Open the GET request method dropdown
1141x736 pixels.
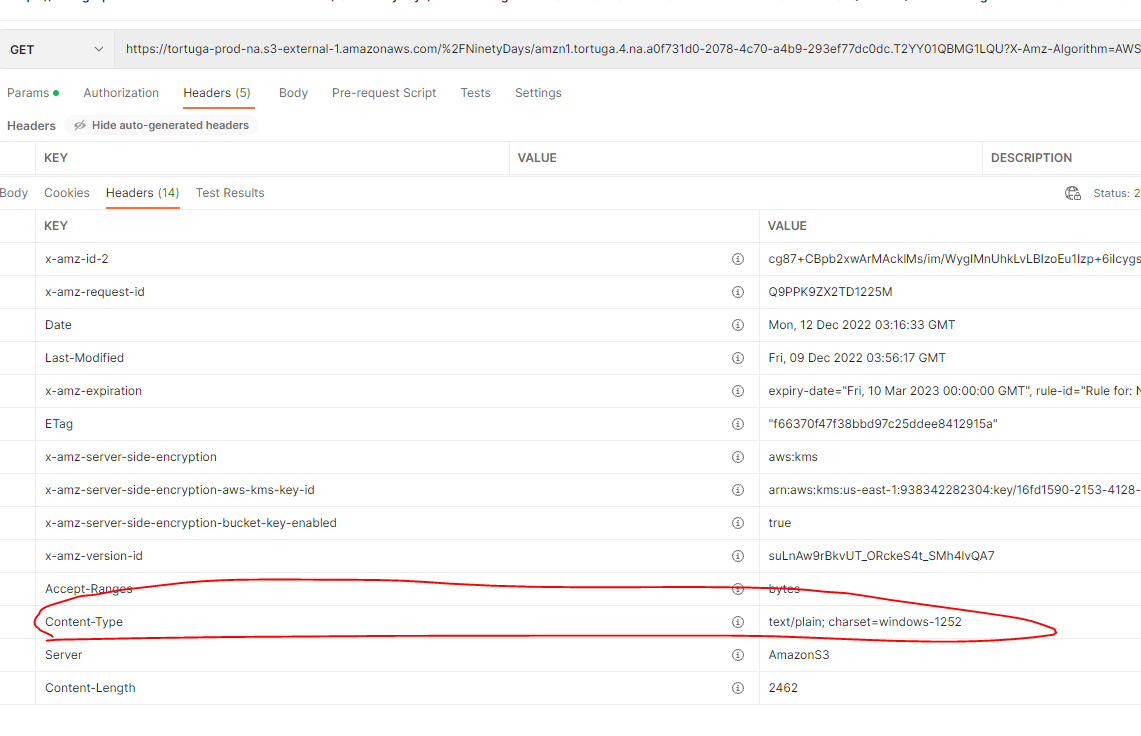click(57, 48)
